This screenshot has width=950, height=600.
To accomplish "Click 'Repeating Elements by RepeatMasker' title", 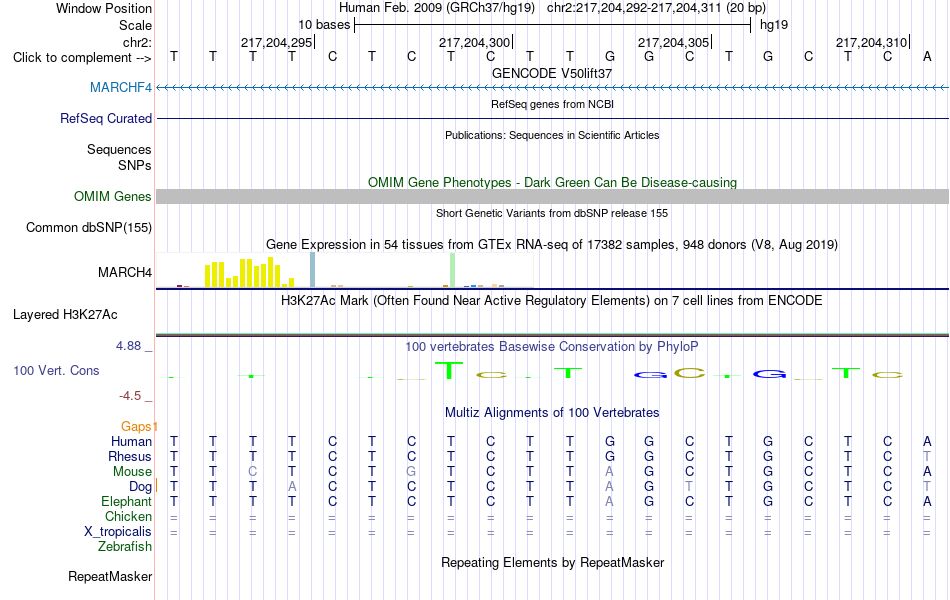I will (552, 562).
